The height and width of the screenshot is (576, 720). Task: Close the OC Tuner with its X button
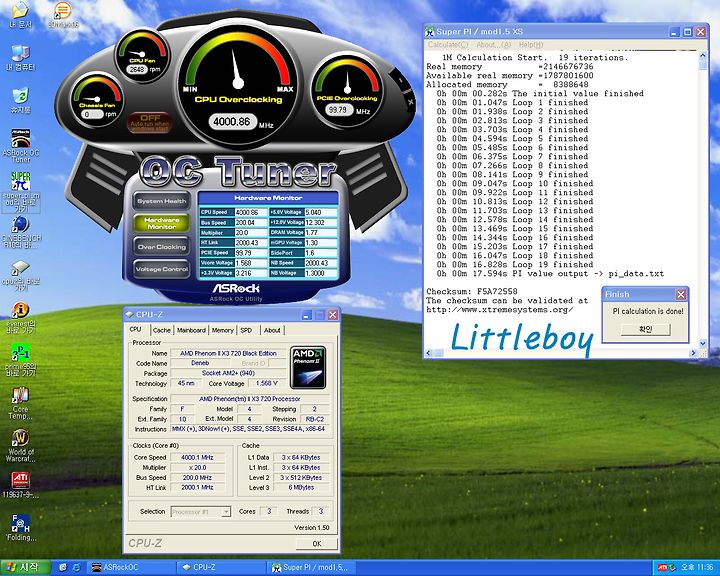click(x=411, y=102)
